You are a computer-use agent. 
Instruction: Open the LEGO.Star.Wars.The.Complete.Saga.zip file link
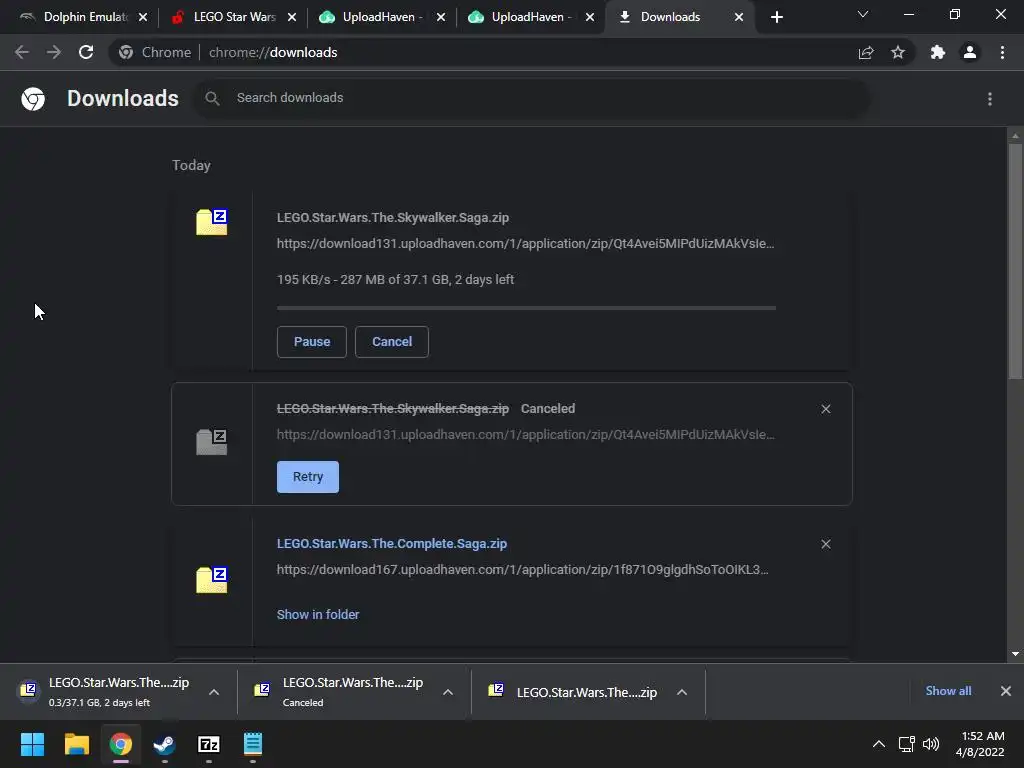click(392, 543)
